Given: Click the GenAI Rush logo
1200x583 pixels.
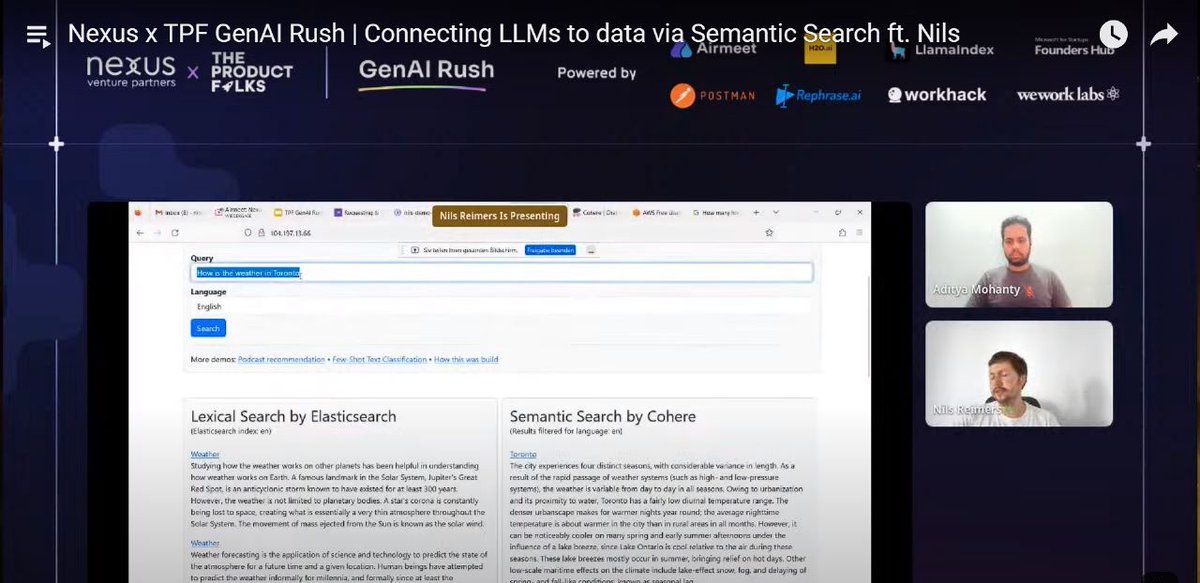Looking at the screenshot, I should click(427, 73).
